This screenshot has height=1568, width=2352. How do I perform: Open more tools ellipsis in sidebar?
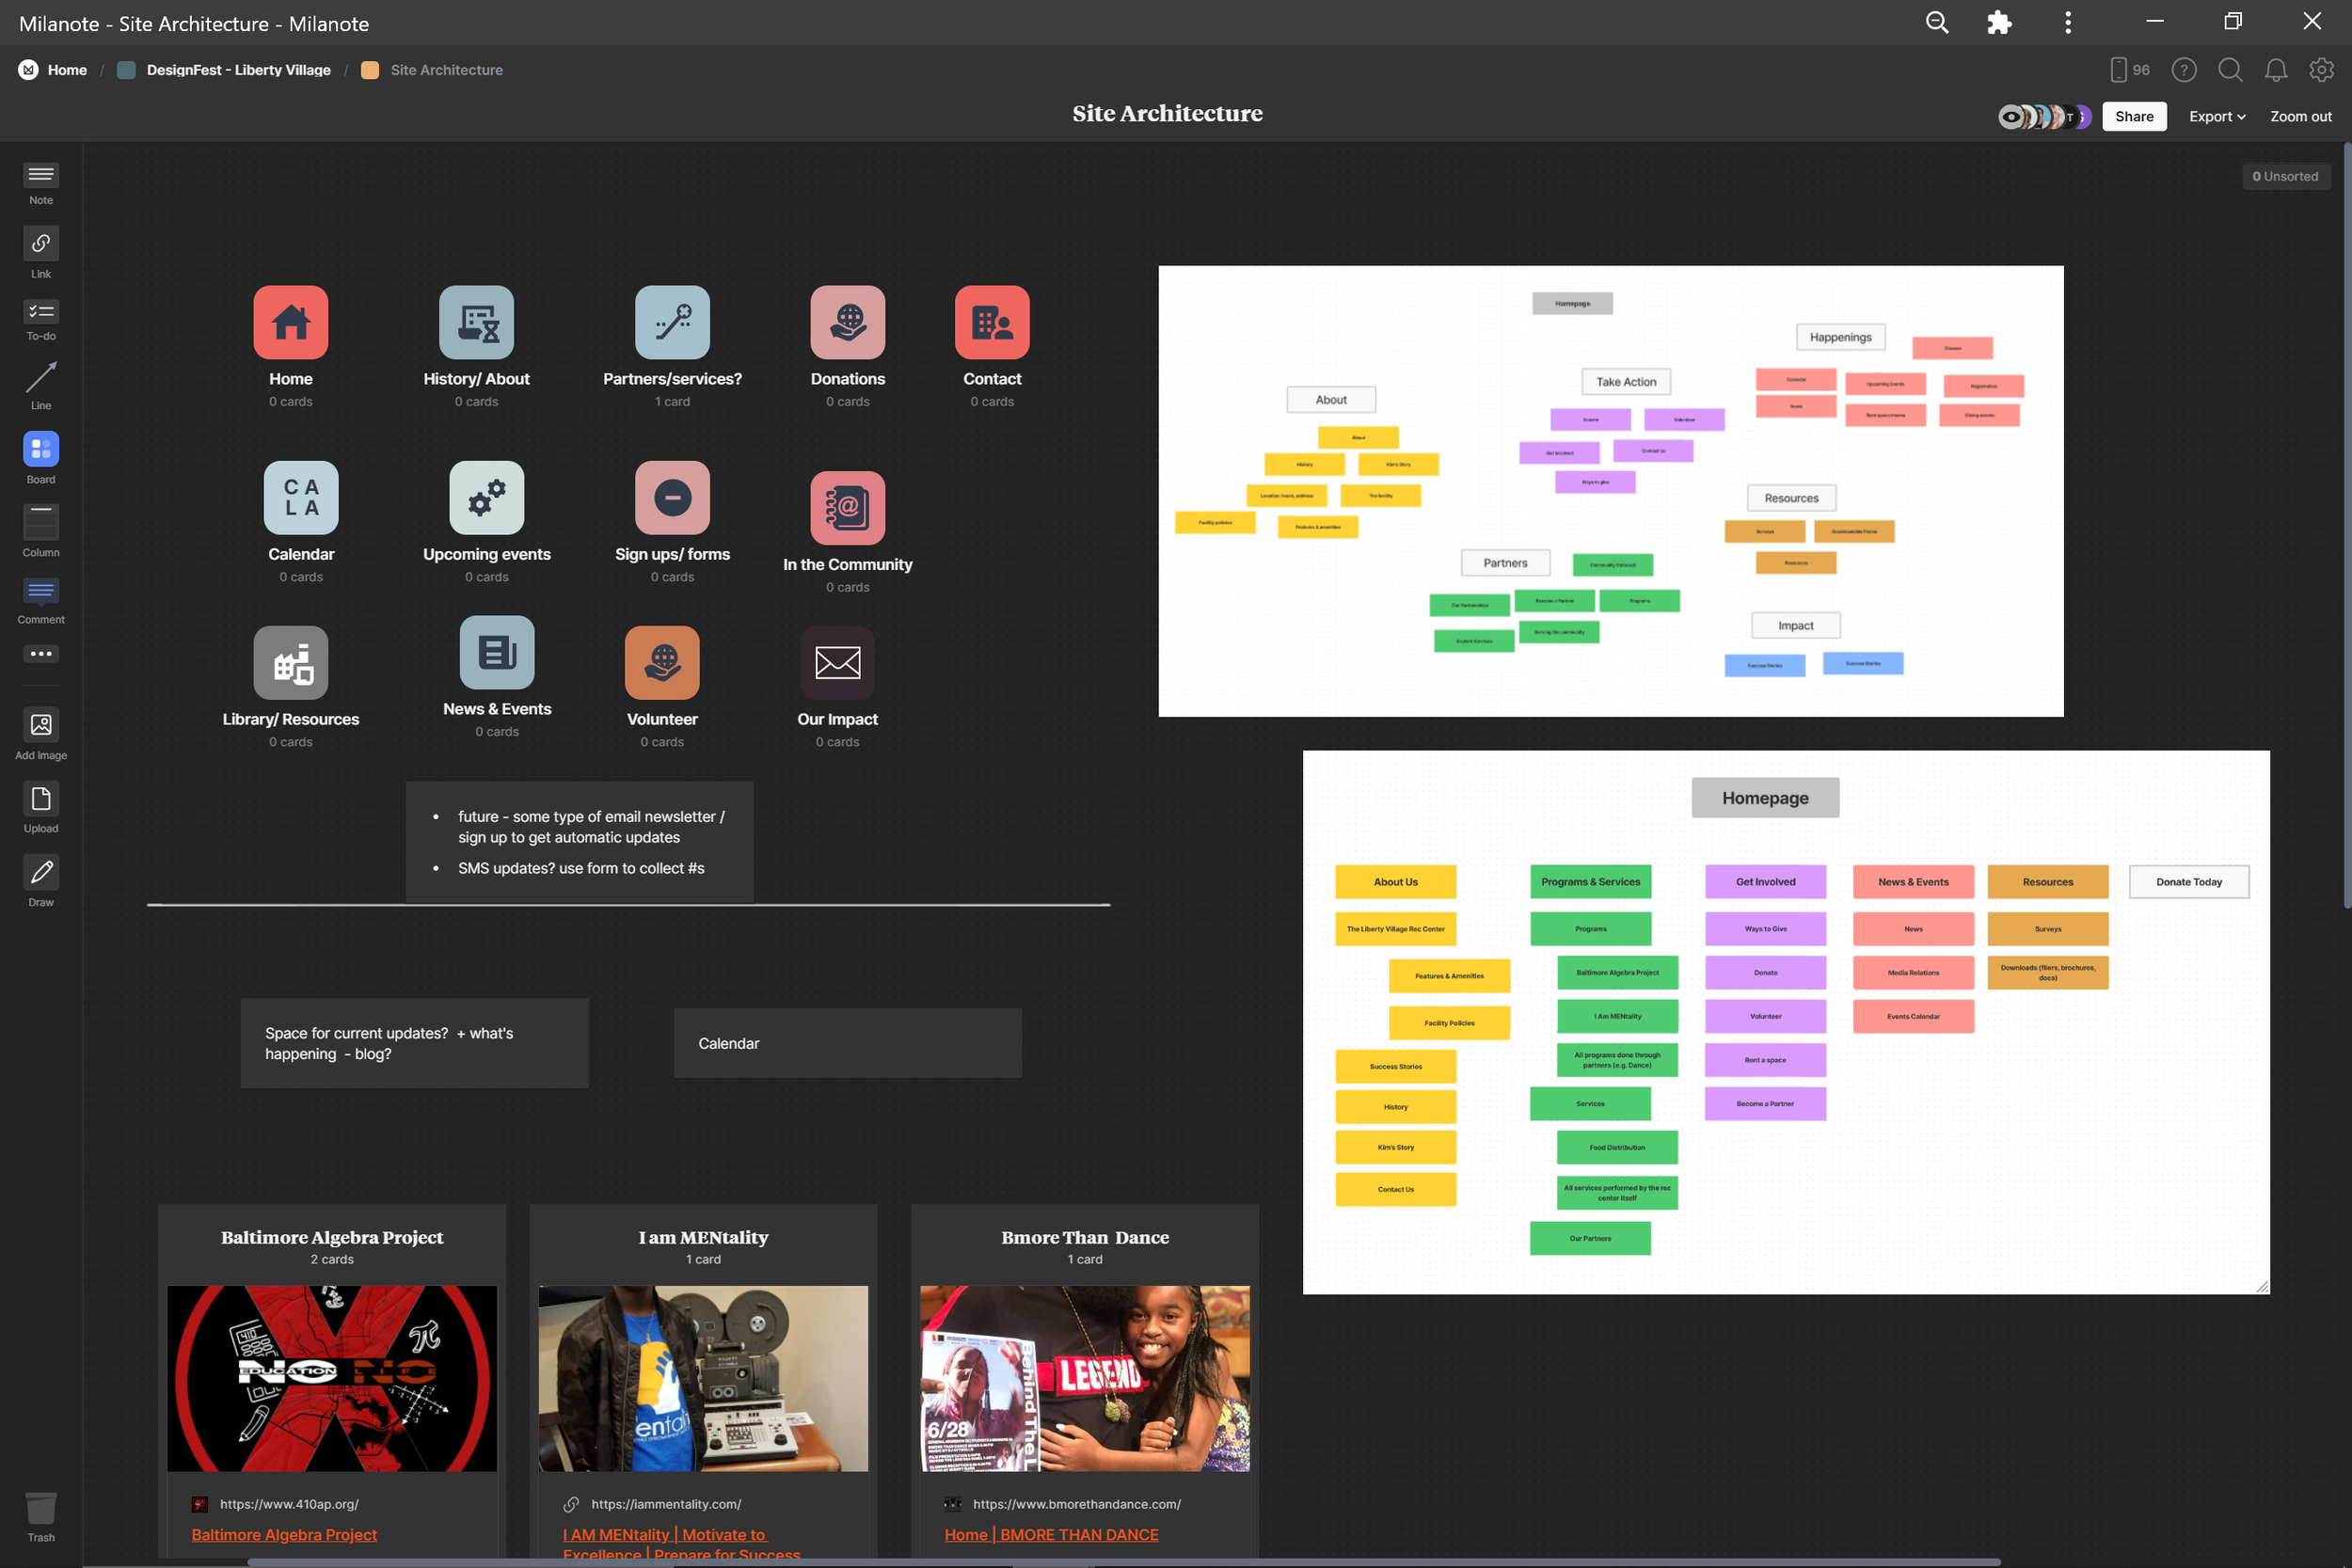(x=41, y=654)
